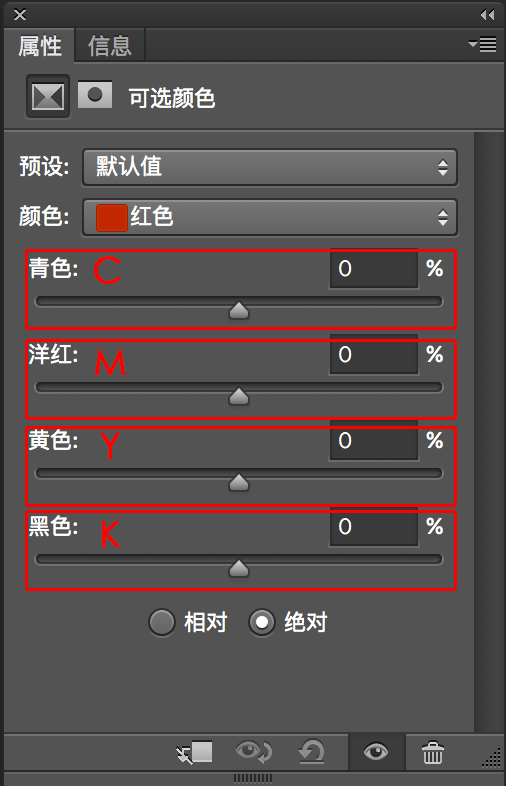Click the 青色 slider handle
Image resolution: width=506 pixels, height=786 pixels.
tap(239, 310)
